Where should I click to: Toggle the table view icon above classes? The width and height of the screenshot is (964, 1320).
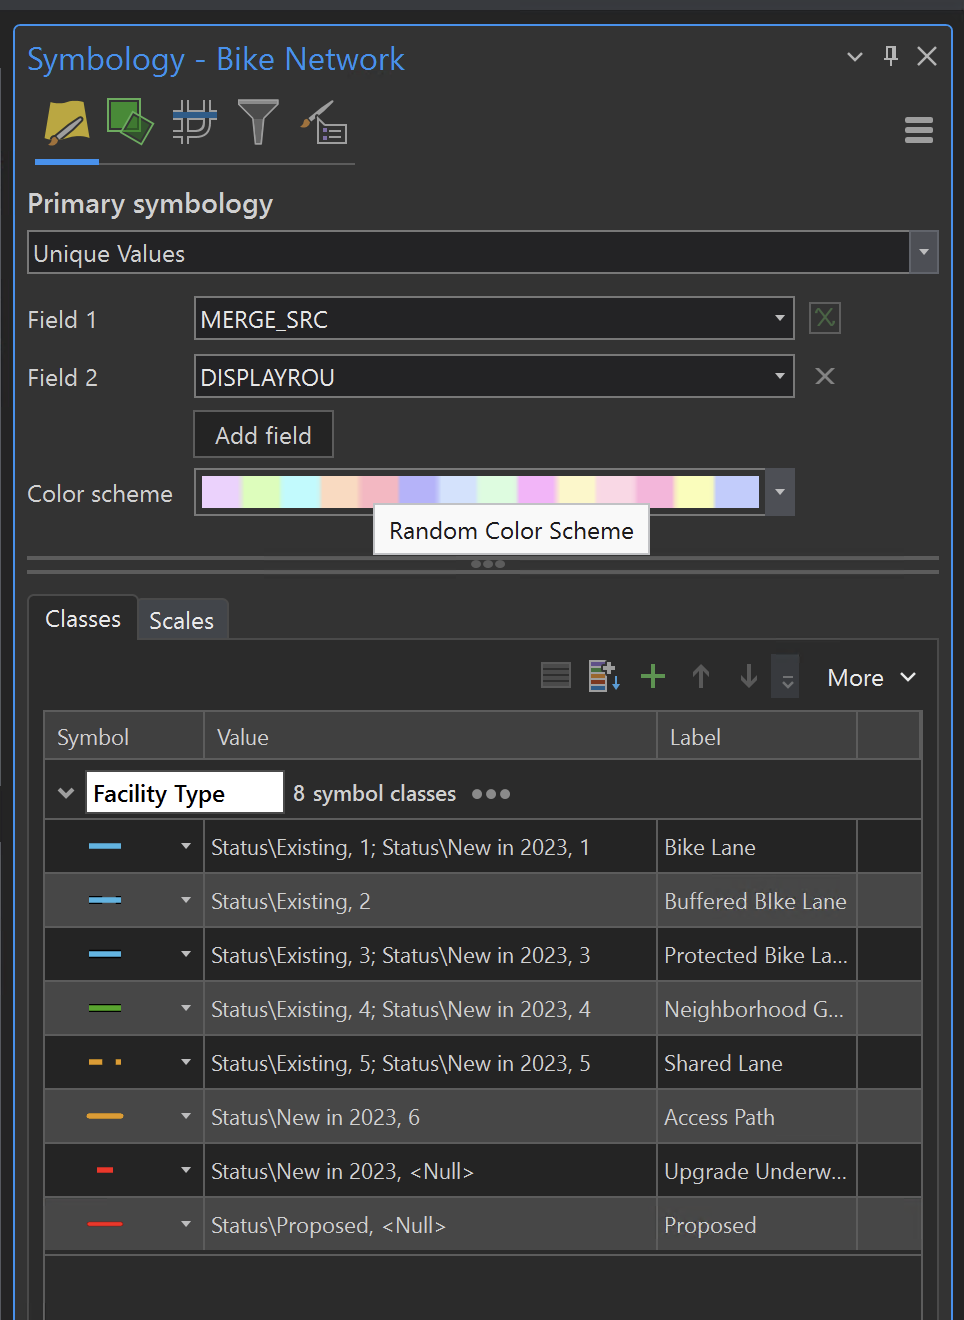[x=556, y=675]
